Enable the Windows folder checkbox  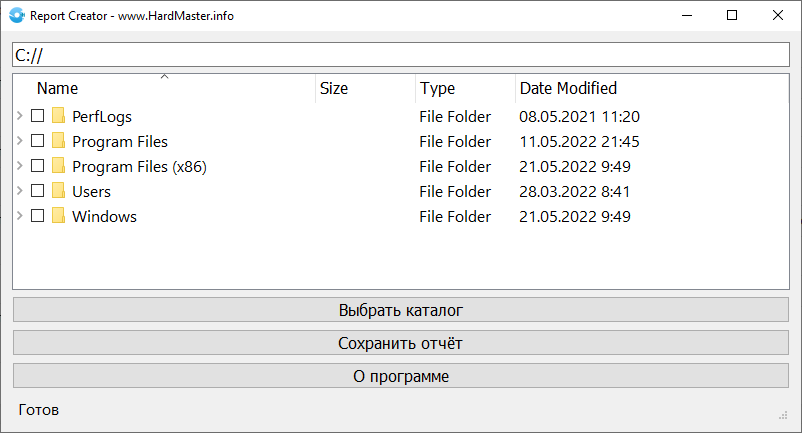click(x=37, y=216)
